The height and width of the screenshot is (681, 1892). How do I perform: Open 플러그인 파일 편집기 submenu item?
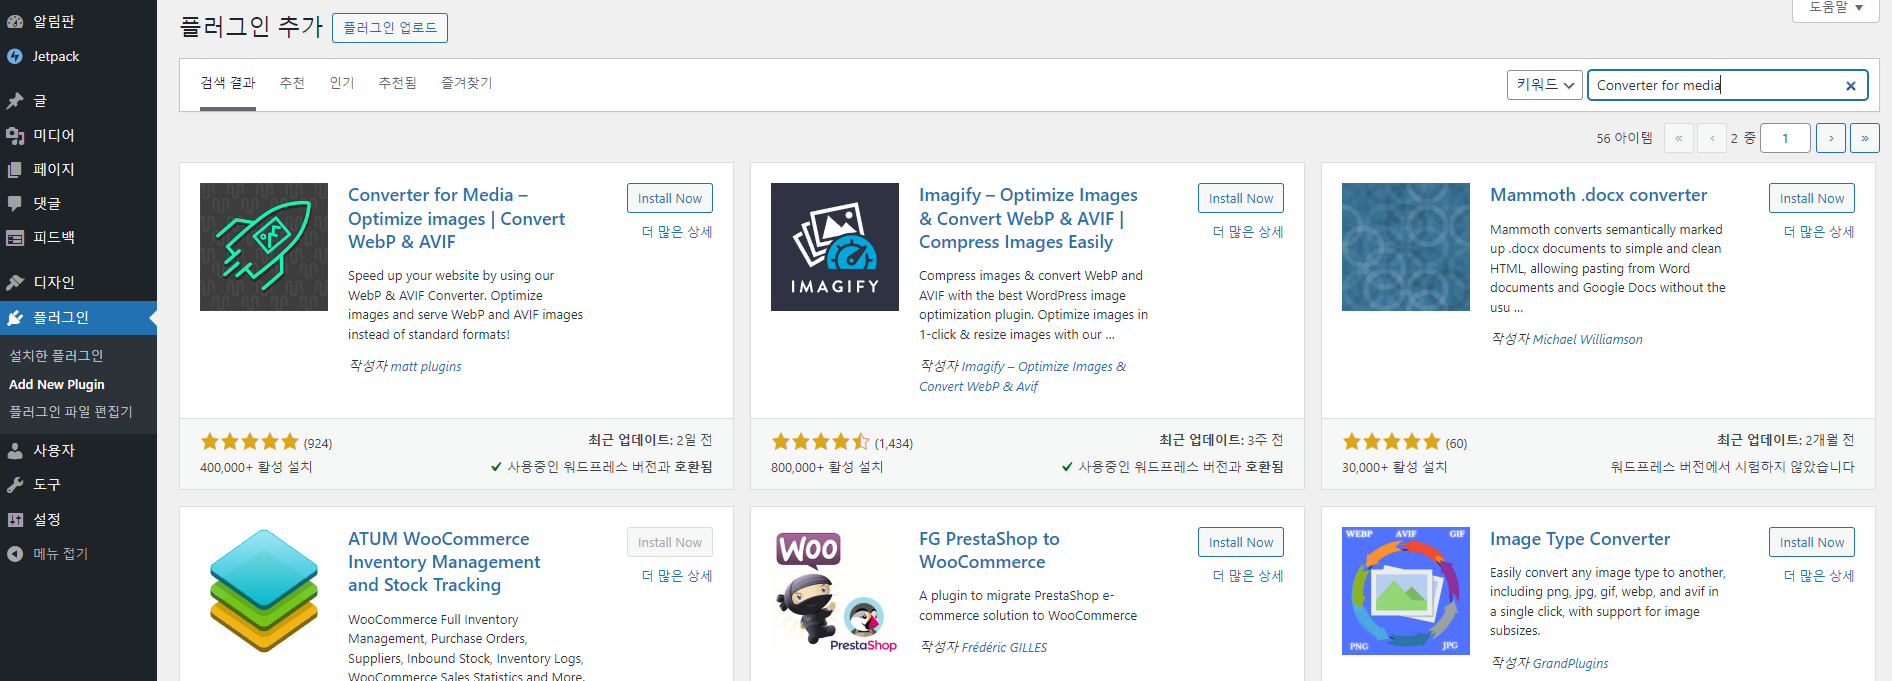coord(71,412)
